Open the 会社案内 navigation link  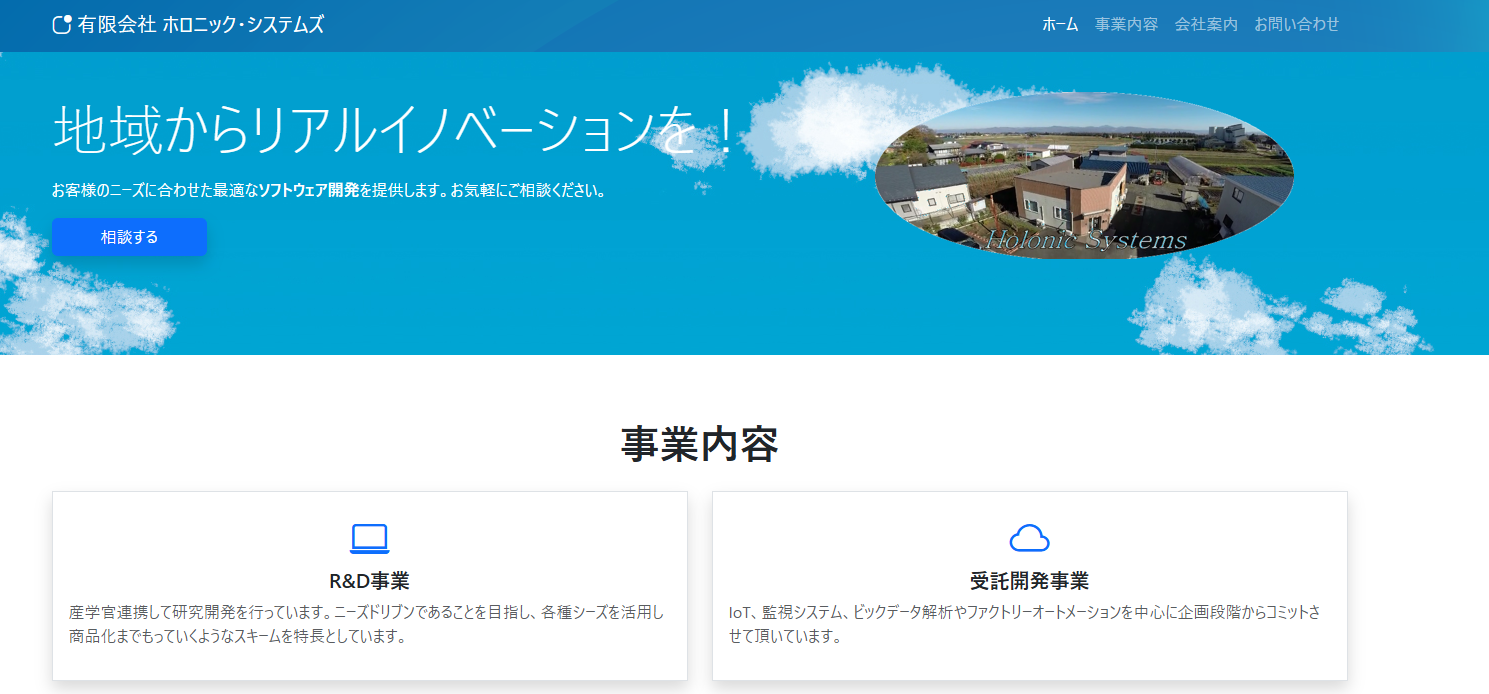click(1206, 24)
